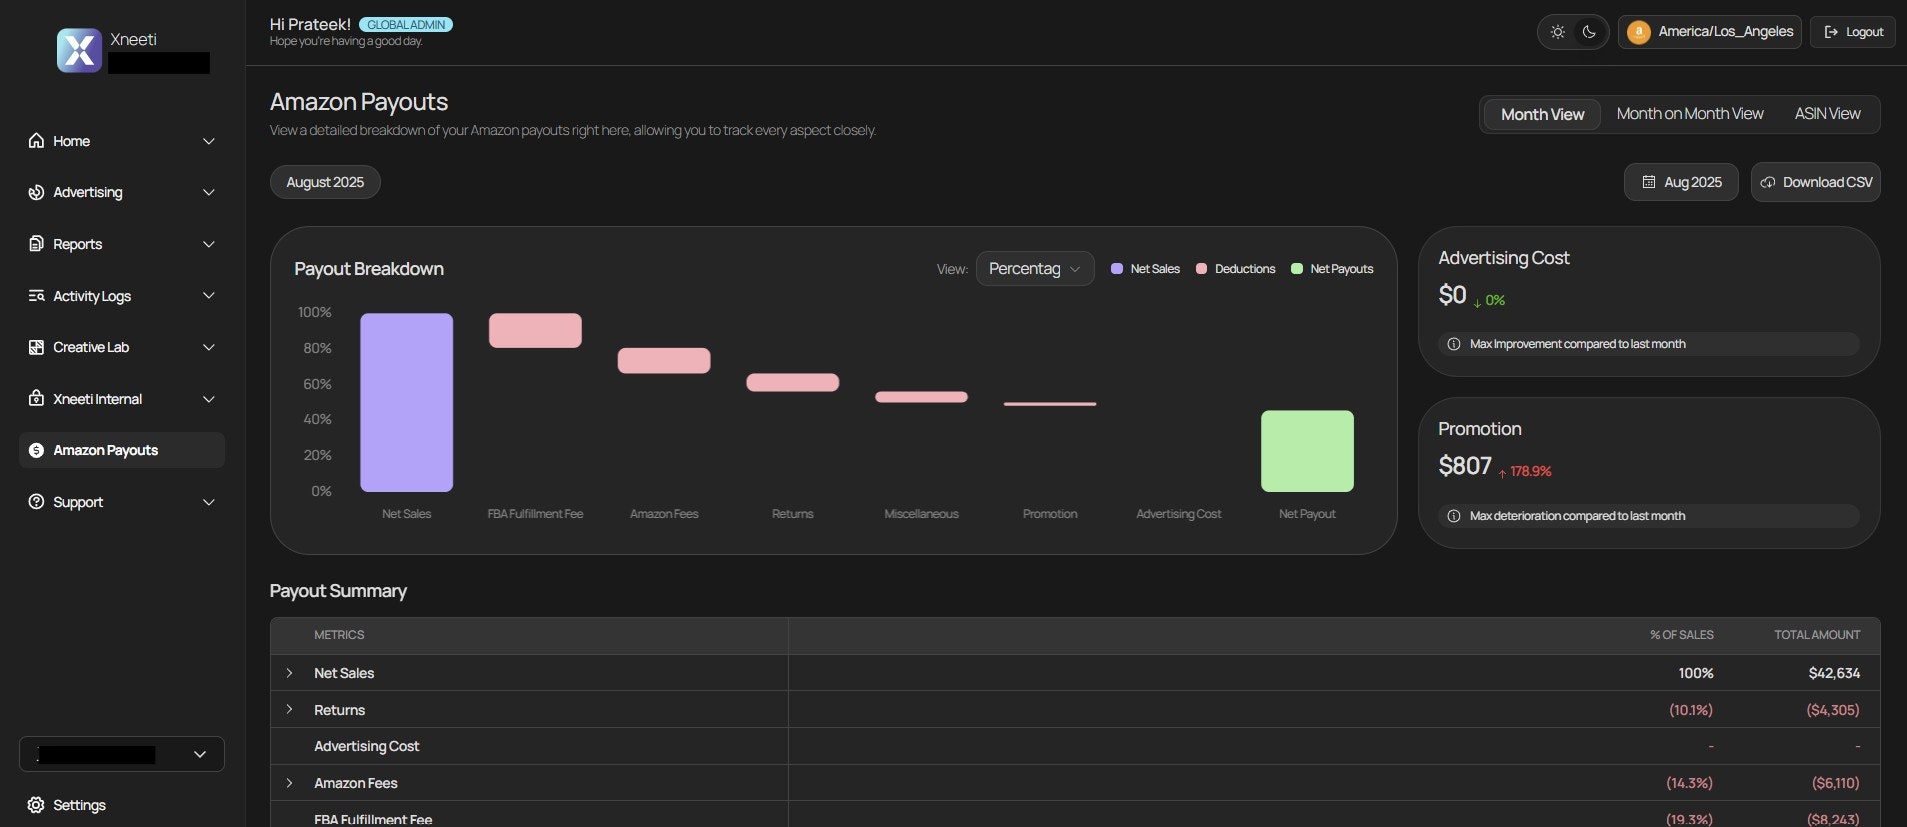Click the pink FBA Fulfillment Fee bar
Viewport: 1907px width, 827px height.
(x=535, y=330)
